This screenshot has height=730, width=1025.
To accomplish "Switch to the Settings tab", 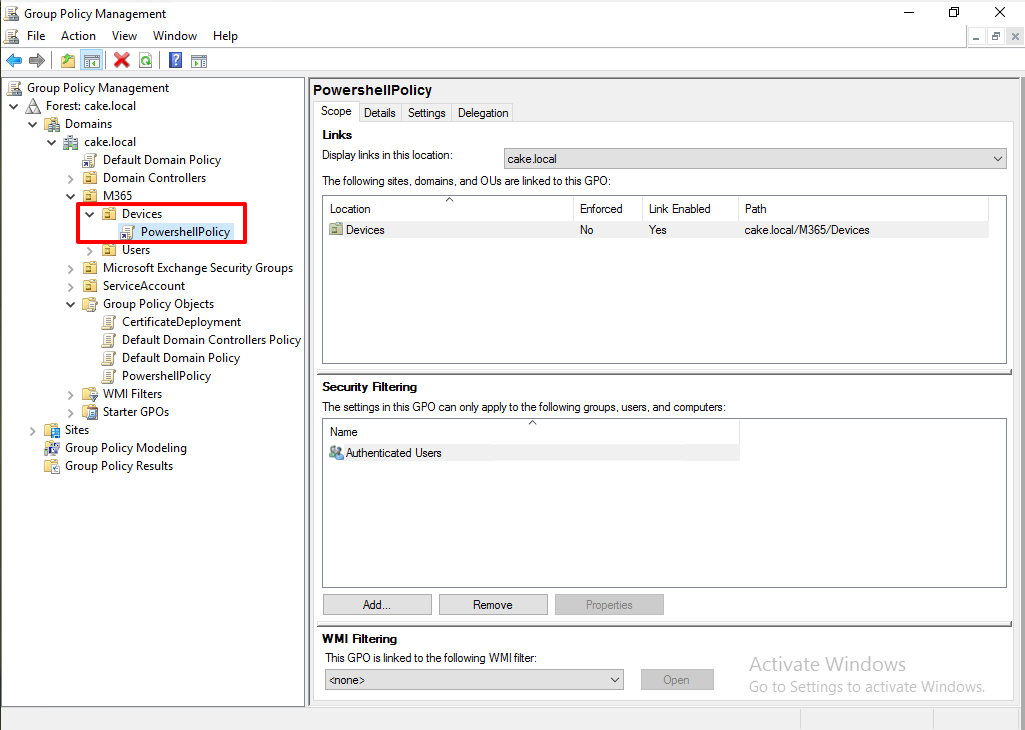I will point(427,112).
